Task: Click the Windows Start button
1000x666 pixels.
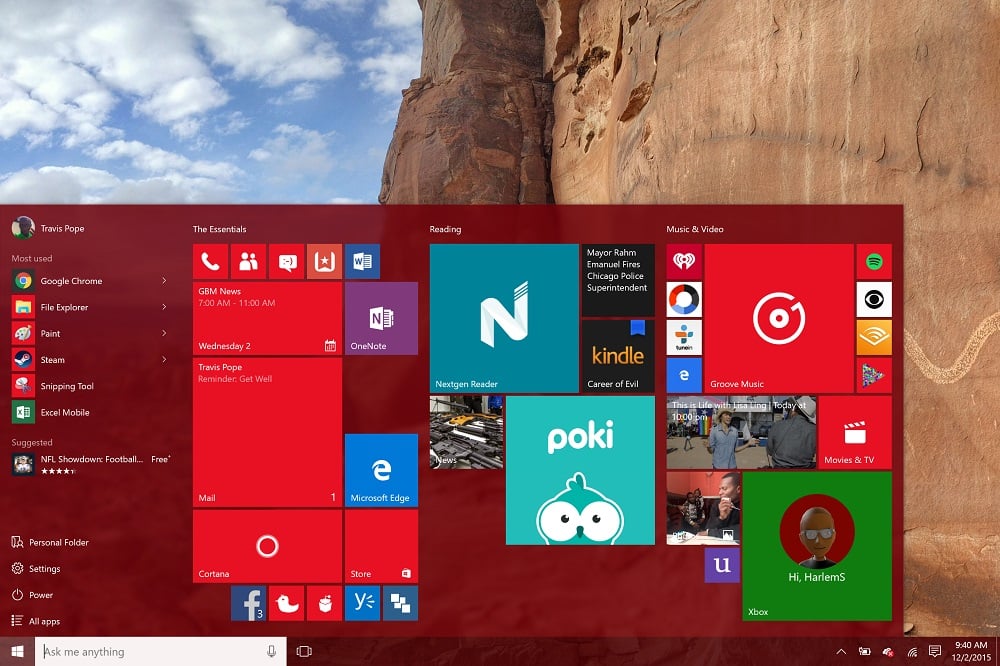Action: 17,651
